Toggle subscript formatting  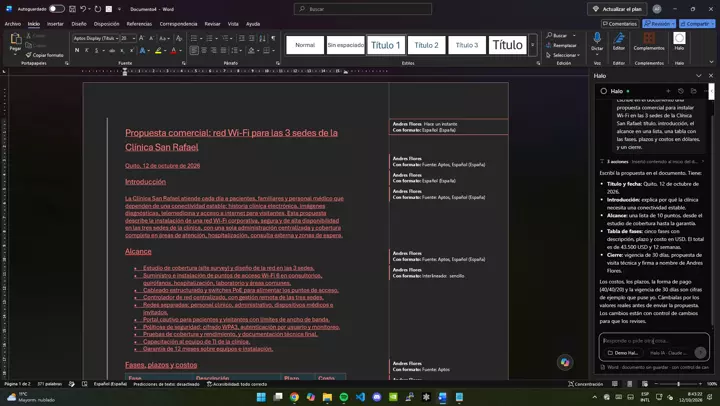pyautogui.click(x=122, y=51)
